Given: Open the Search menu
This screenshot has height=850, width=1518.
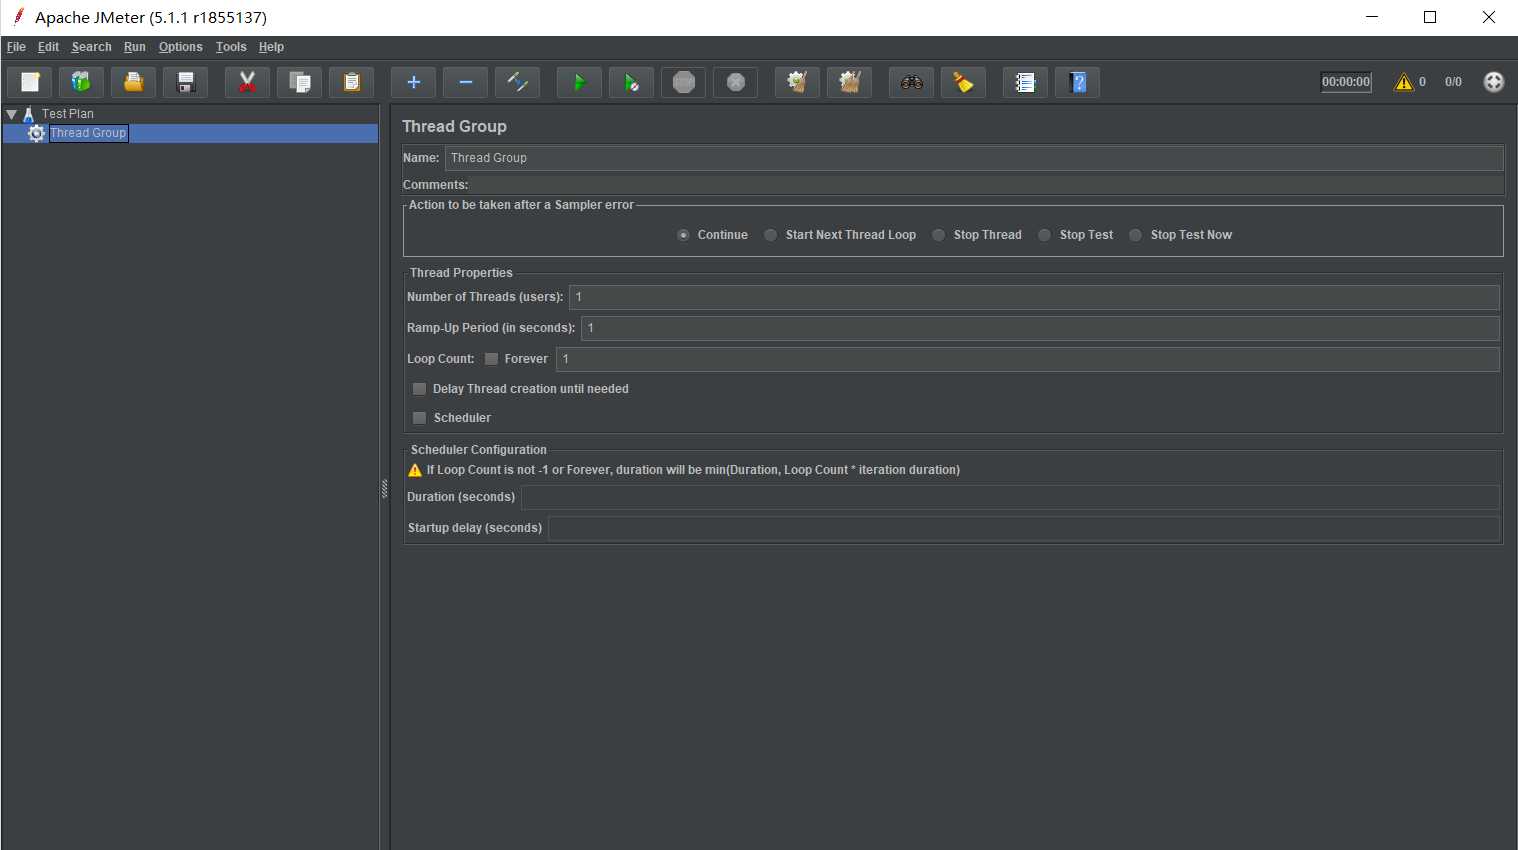Looking at the screenshot, I should (x=91, y=47).
